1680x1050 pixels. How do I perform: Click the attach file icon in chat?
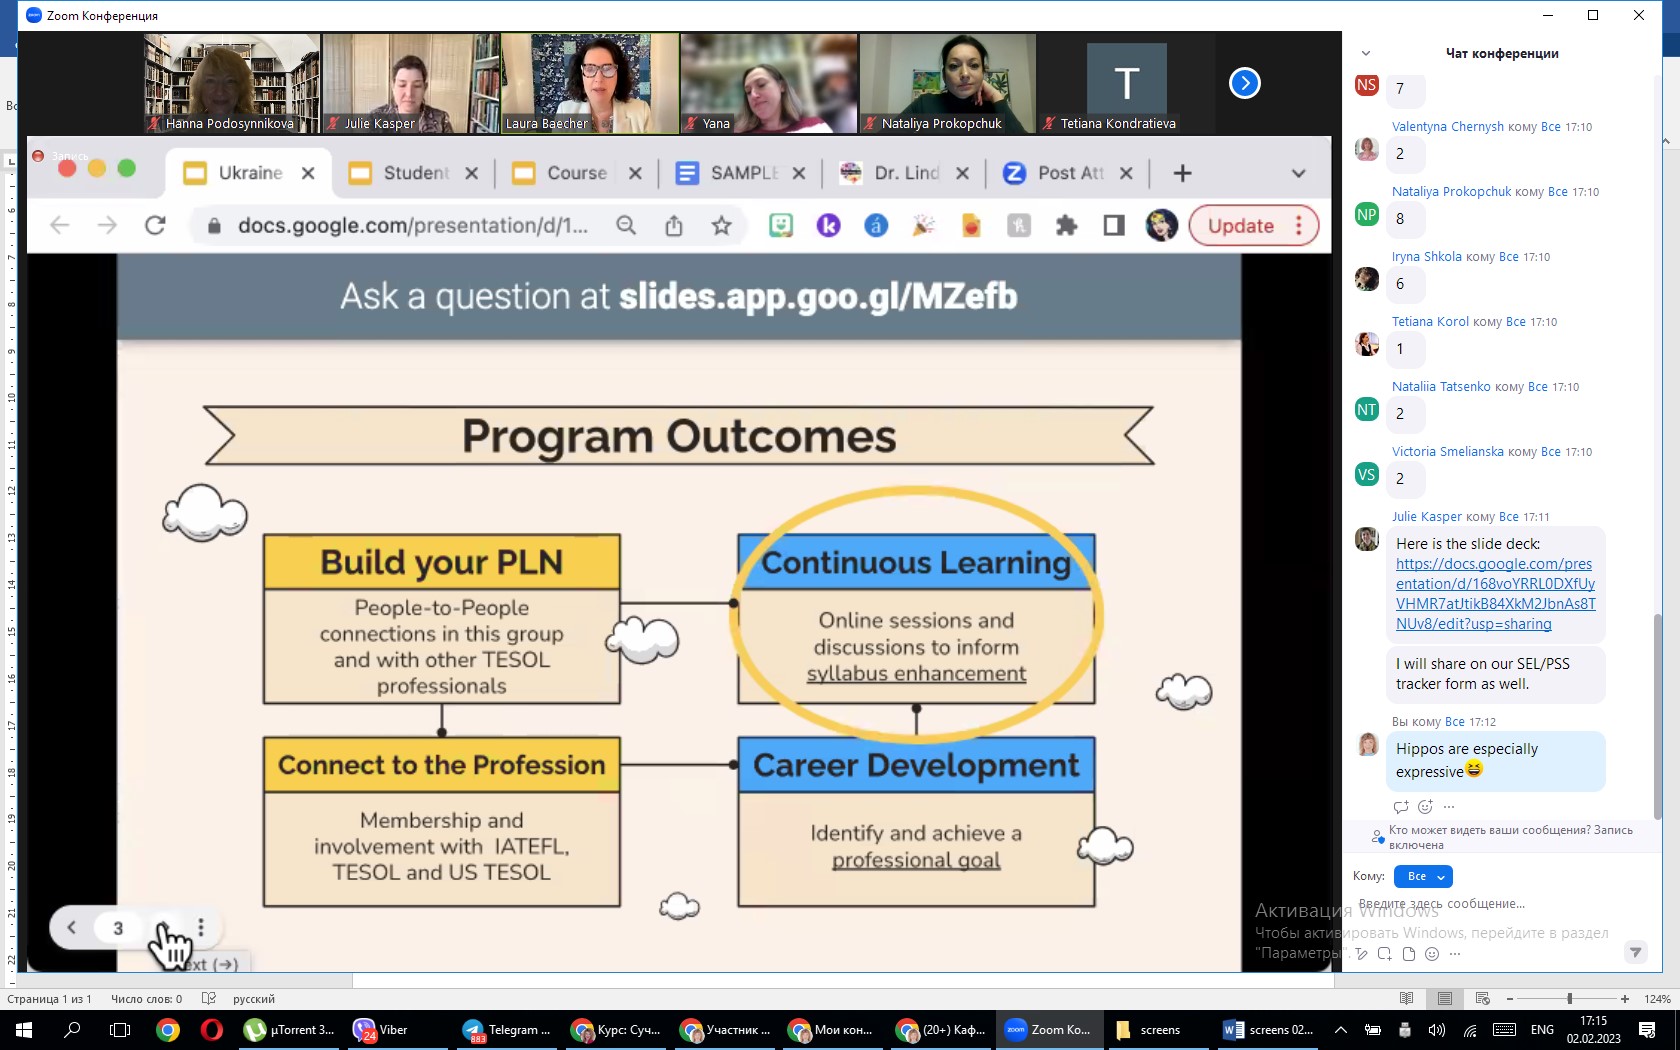tap(1408, 954)
